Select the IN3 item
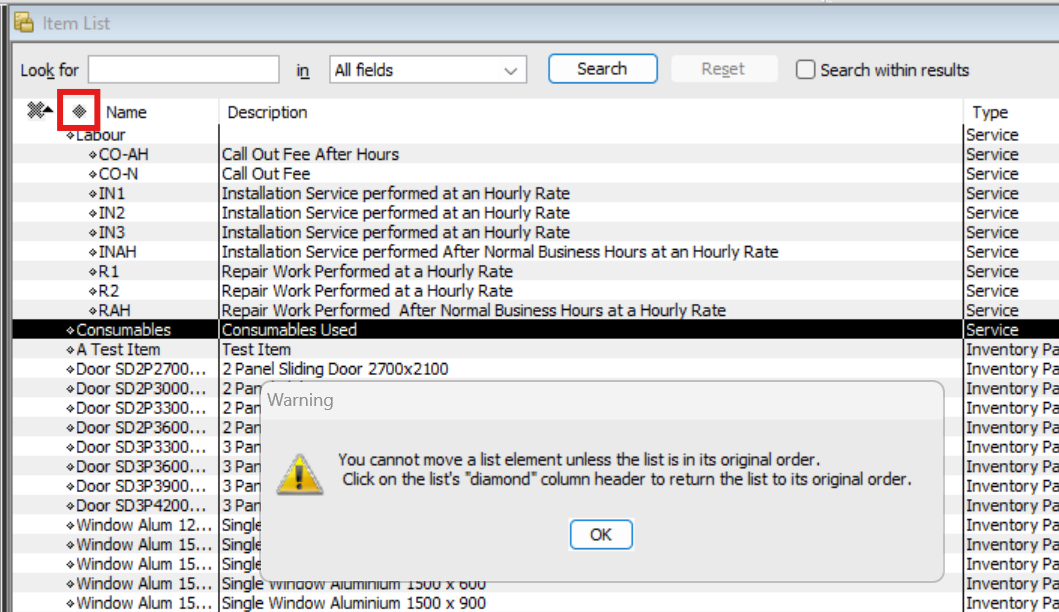 (x=112, y=233)
